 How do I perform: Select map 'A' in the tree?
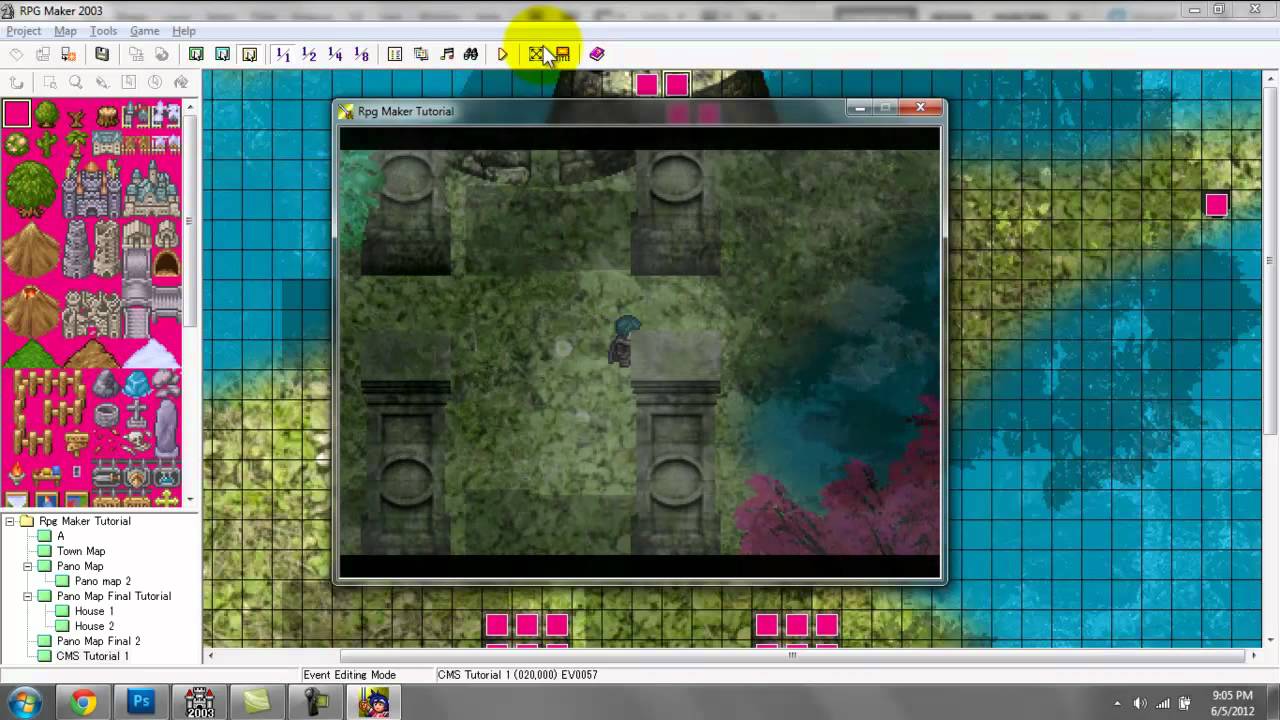pyautogui.click(x=60, y=536)
